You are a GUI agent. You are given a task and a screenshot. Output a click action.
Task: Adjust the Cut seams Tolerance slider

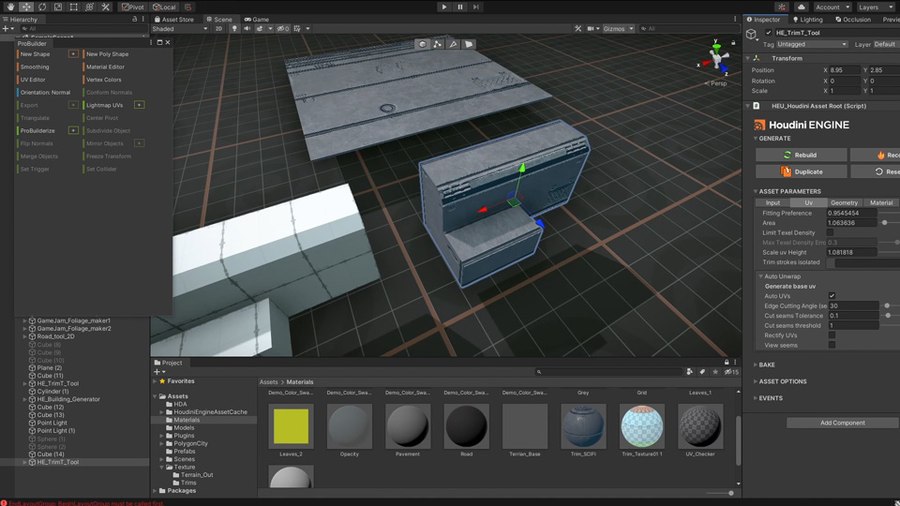888,316
